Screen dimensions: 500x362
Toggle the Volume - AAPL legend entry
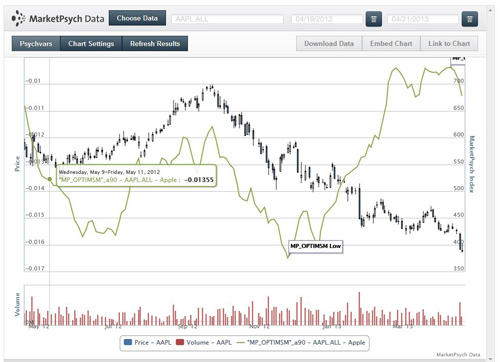(204, 342)
